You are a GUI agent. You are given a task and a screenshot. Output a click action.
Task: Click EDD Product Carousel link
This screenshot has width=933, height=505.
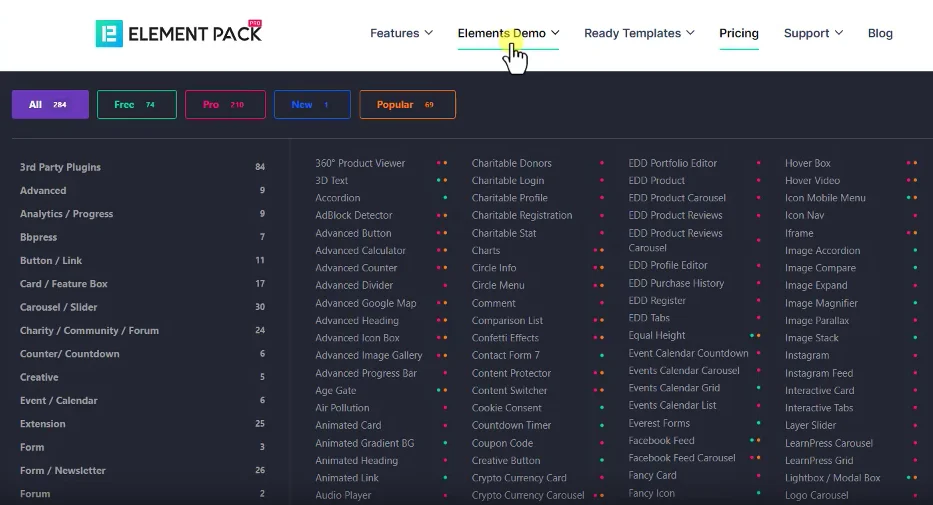pyautogui.click(x=677, y=197)
